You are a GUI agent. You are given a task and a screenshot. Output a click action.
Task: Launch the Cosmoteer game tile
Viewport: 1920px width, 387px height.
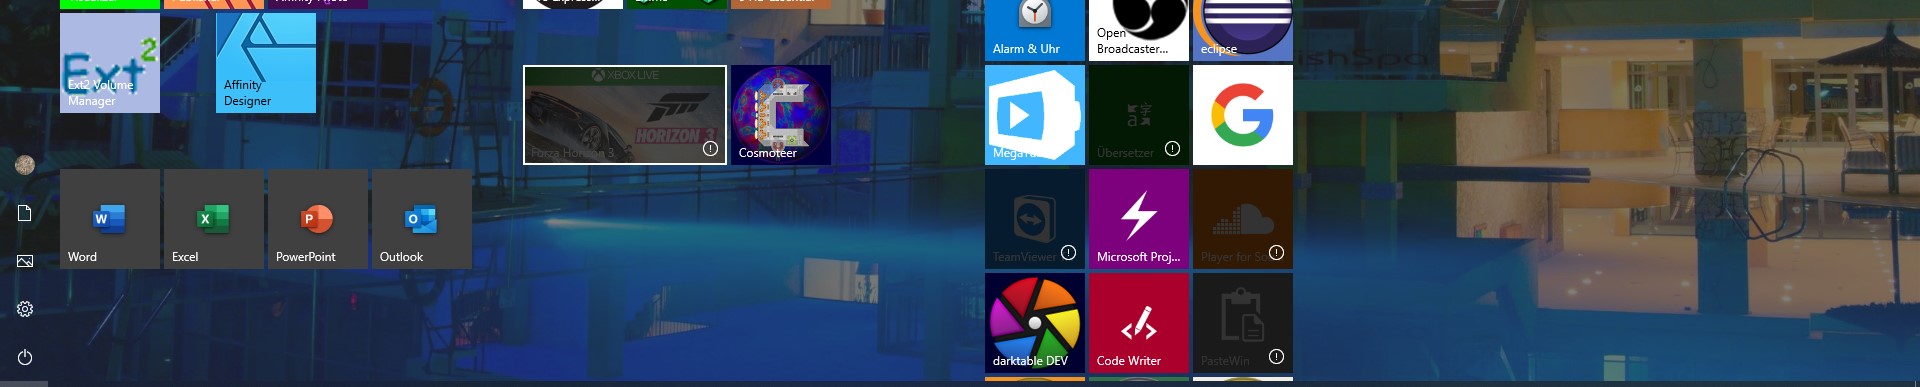click(781, 115)
